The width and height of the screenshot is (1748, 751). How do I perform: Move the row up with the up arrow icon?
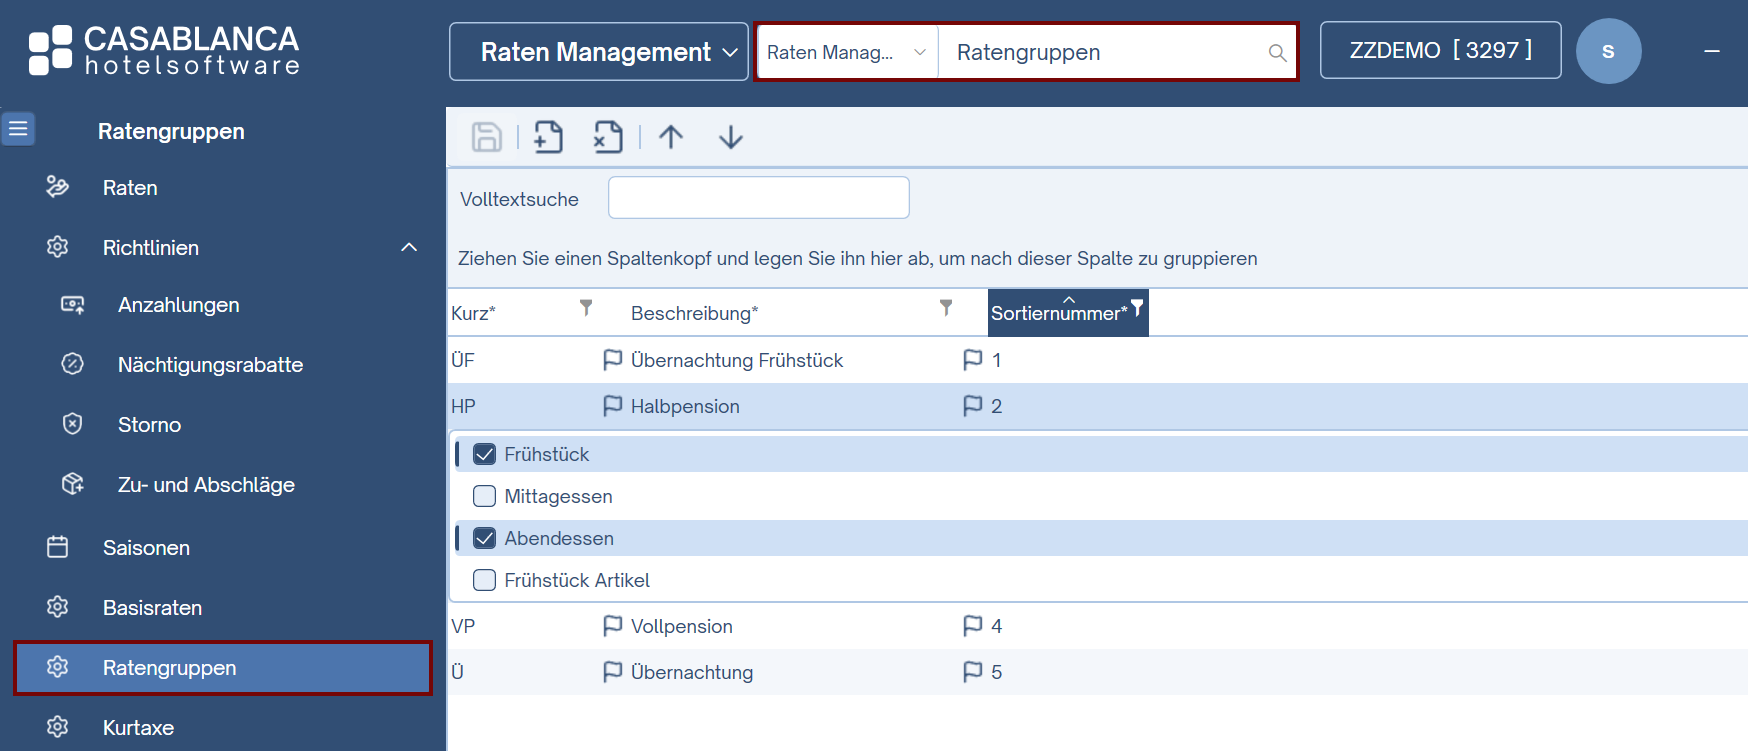click(x=671, y=137)
